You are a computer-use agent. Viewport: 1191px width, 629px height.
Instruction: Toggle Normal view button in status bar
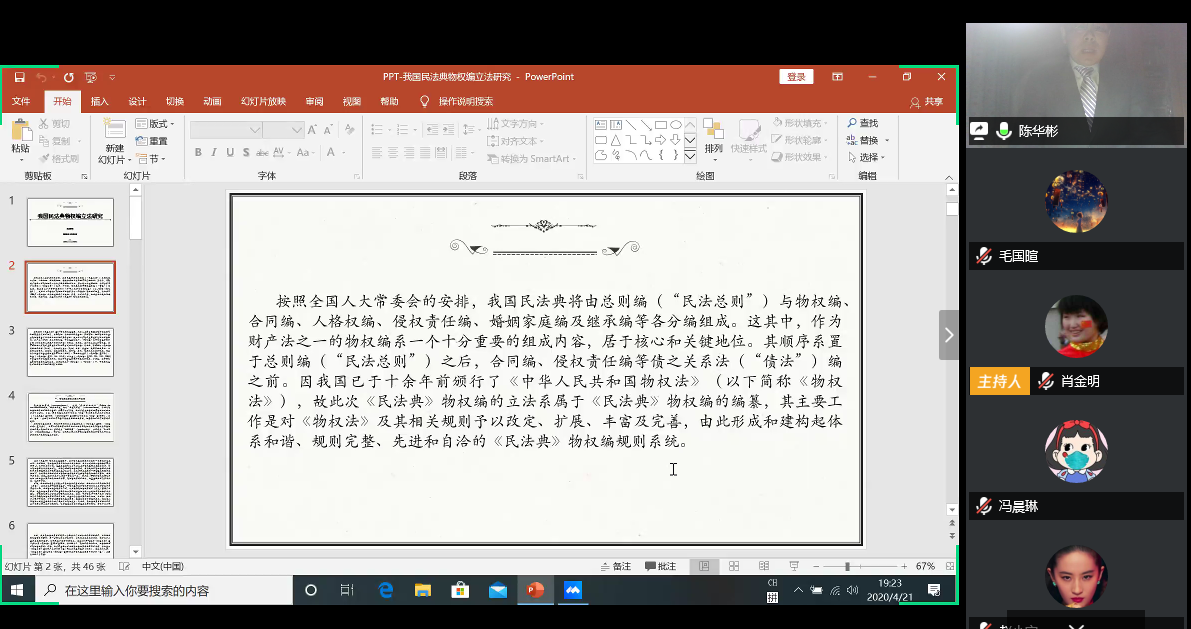click(704, 566)
